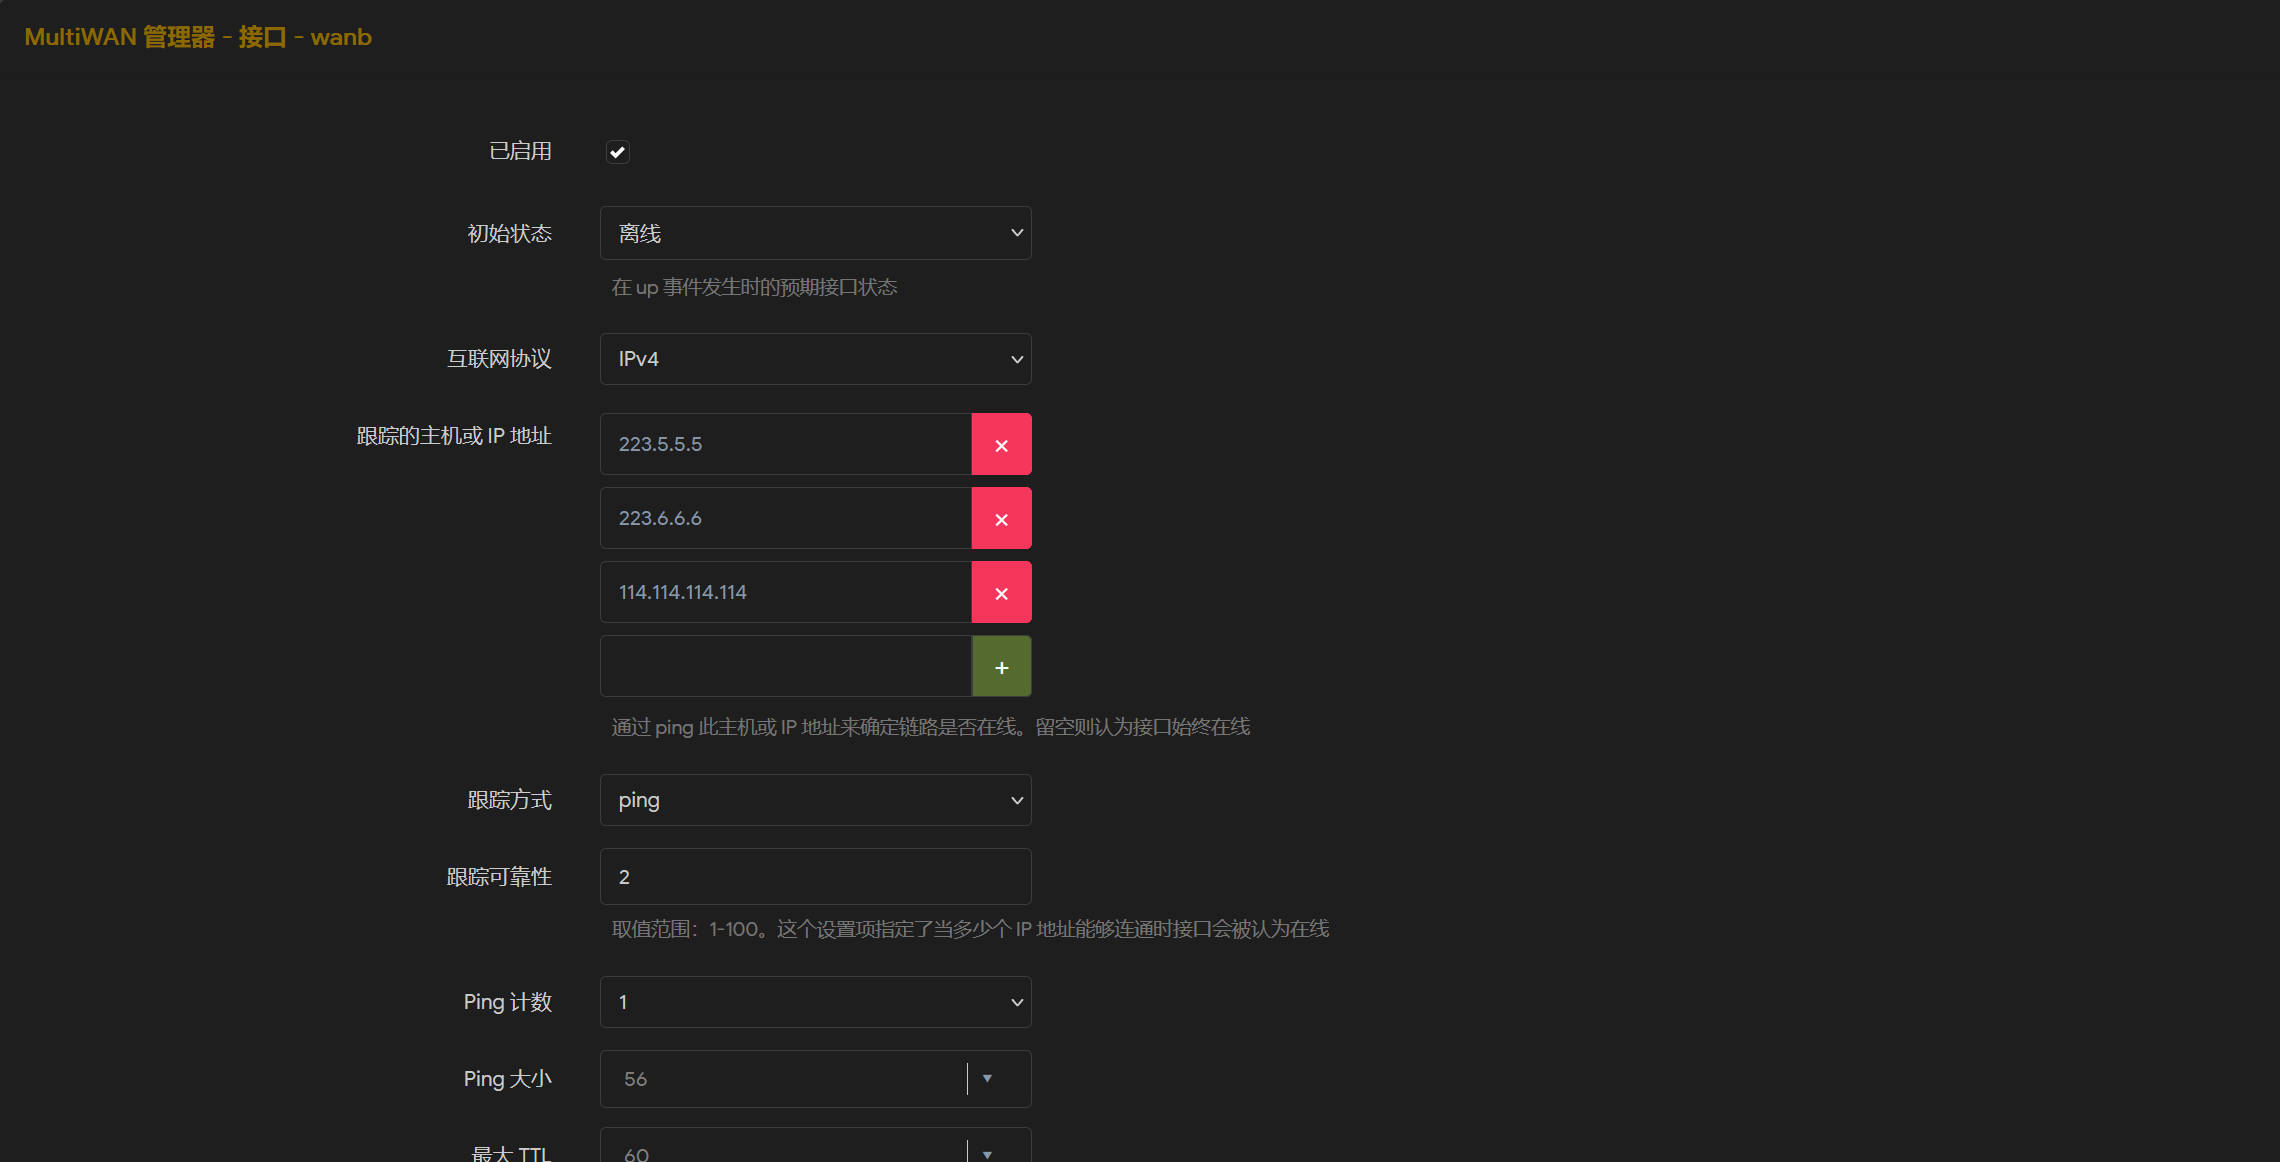The image size is (2280, 1162).
Task: Click into the 223.5.5.5 address field
Action: tap(786, 445)
